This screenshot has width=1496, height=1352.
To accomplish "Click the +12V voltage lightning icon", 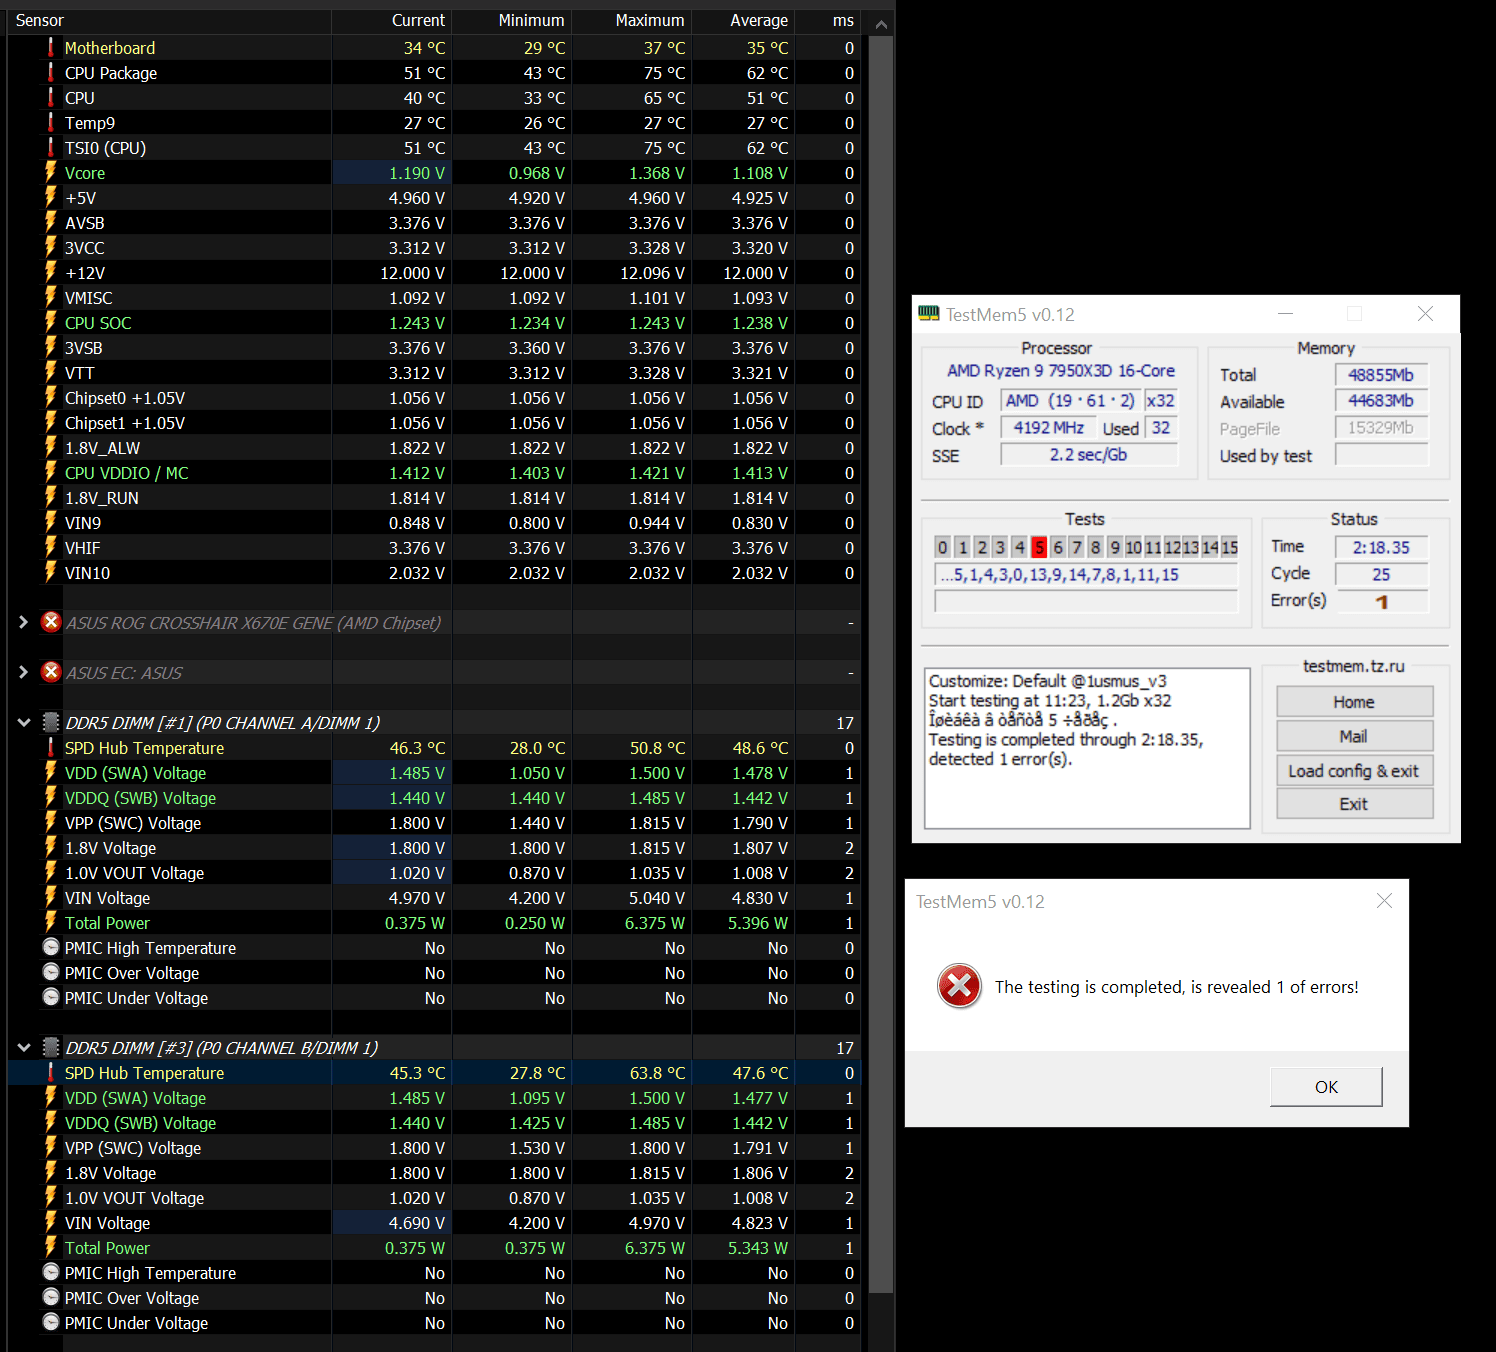I will pyautogui.click(x=50, y=272).
